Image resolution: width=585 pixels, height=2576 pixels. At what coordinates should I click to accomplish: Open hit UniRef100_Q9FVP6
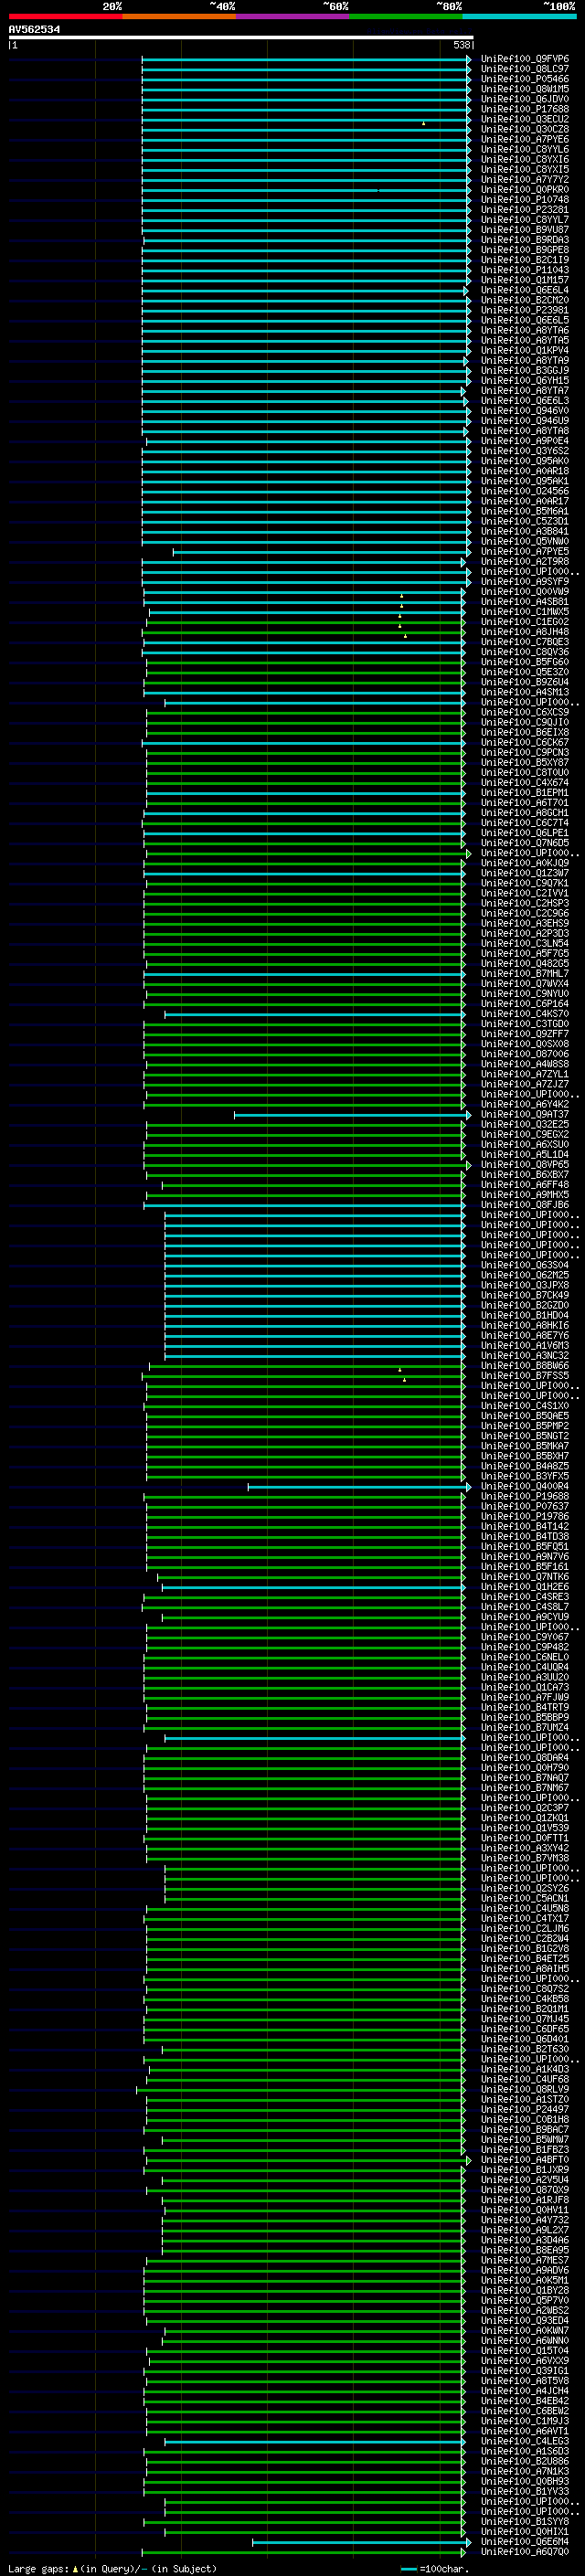(524, 59)
